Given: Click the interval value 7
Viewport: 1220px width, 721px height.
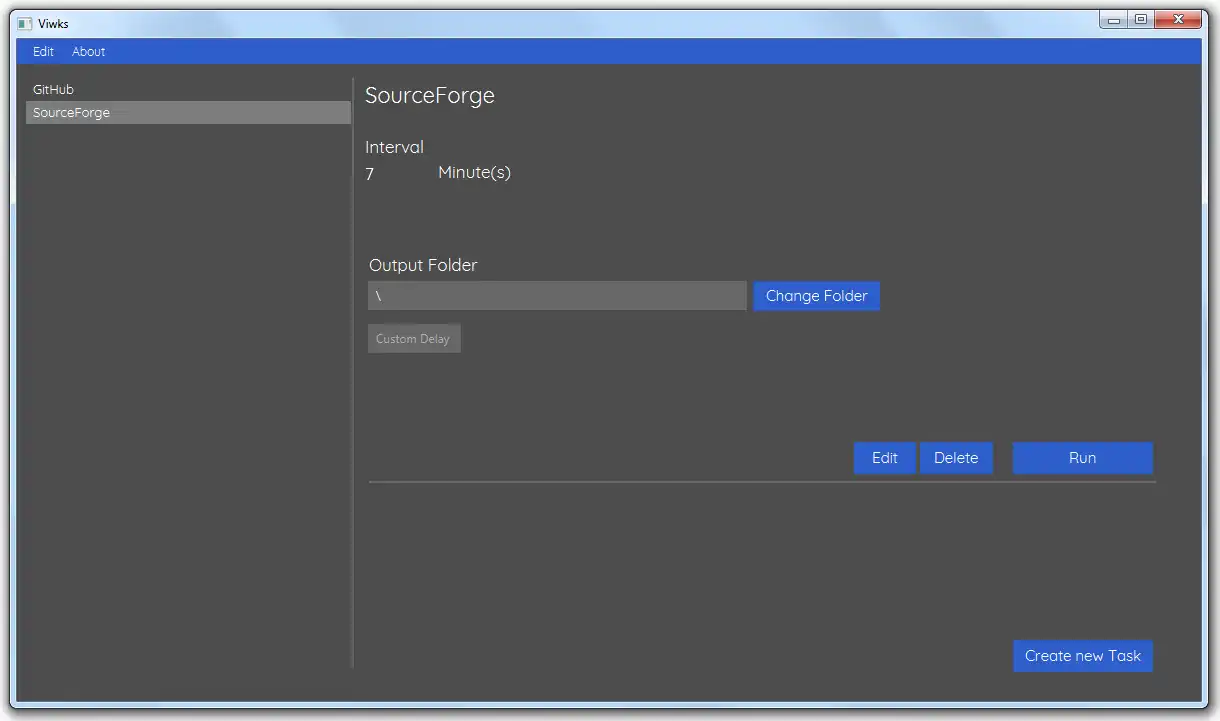Looking at the screenshot, I should point(370,174).
